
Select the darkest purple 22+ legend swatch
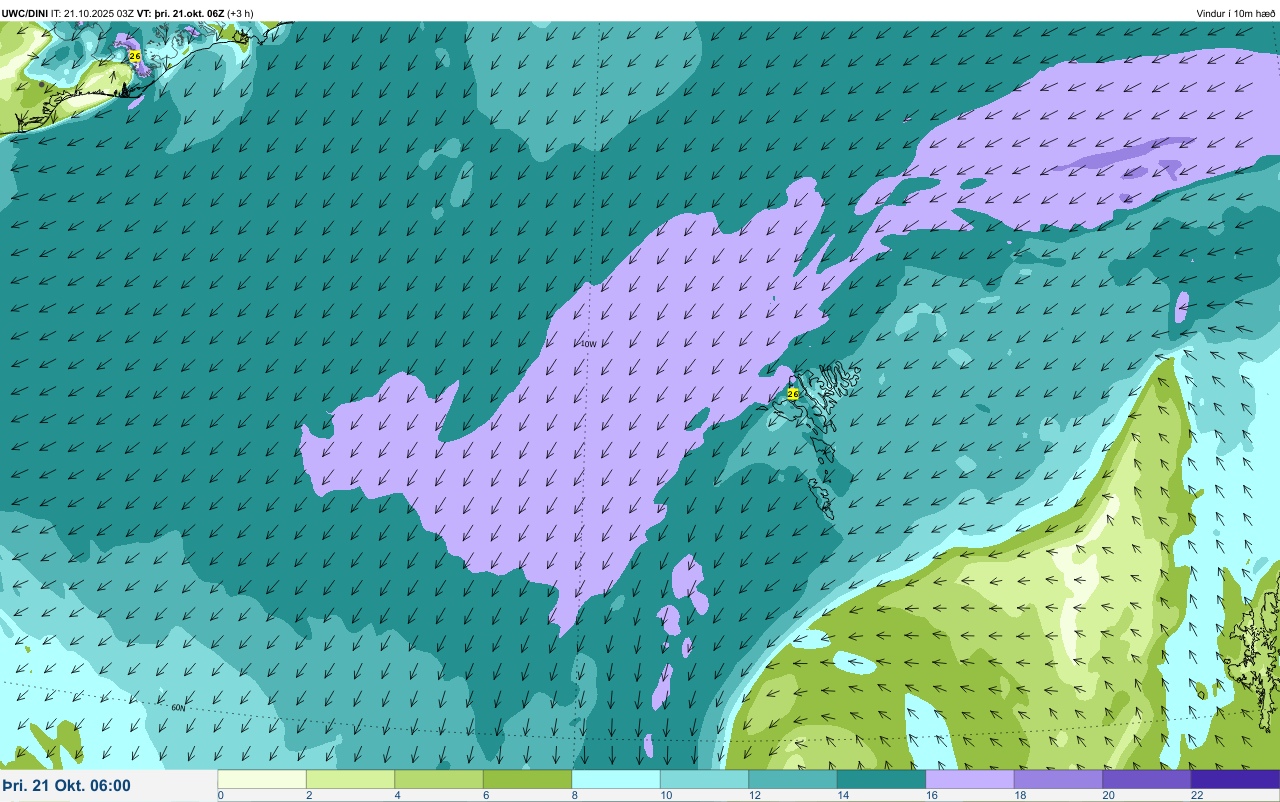1235,779
